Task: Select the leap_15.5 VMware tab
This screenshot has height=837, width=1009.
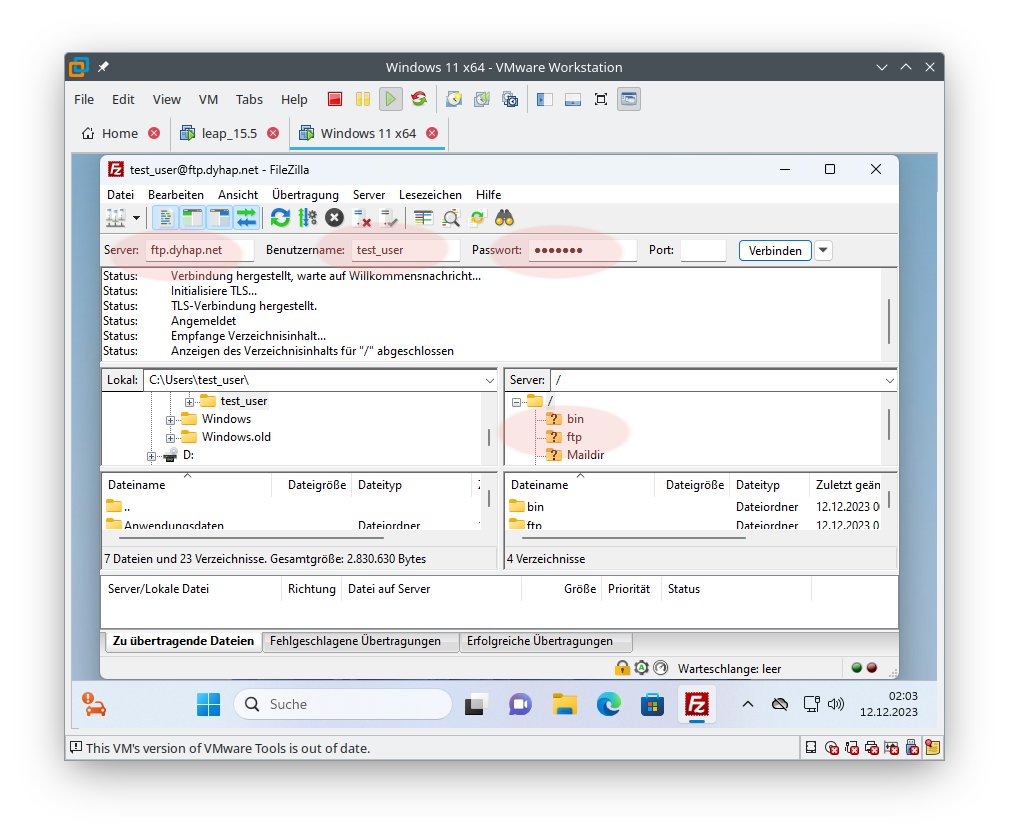Action: pyautogui.click(x=229, y=133)
